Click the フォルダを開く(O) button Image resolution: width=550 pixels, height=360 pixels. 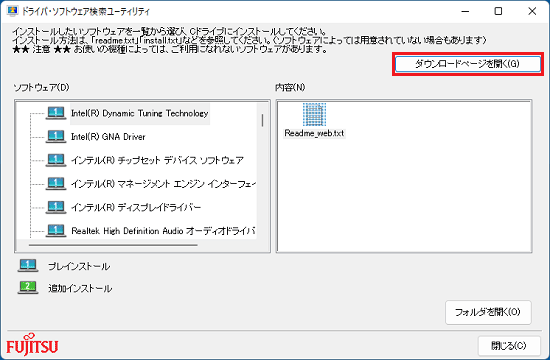click(x=488, y=312)
